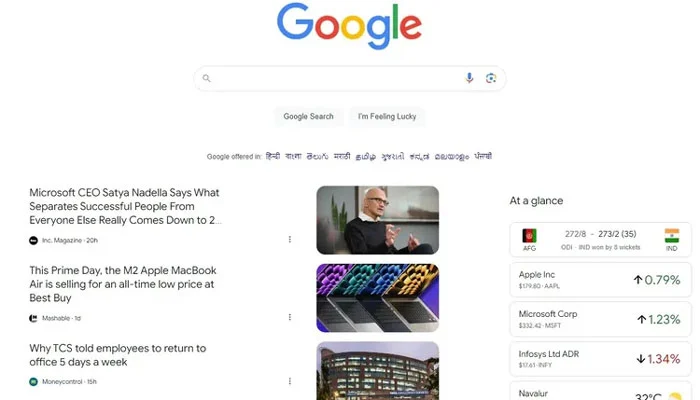Open more options for the MacBook Air article

(290, 317)
